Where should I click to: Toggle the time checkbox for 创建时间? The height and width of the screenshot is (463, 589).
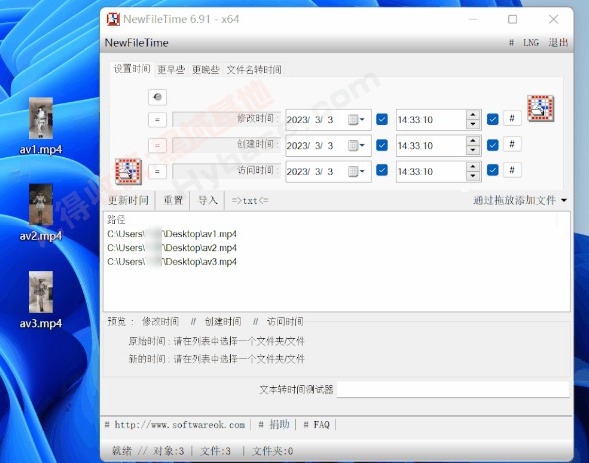point(492,145)
